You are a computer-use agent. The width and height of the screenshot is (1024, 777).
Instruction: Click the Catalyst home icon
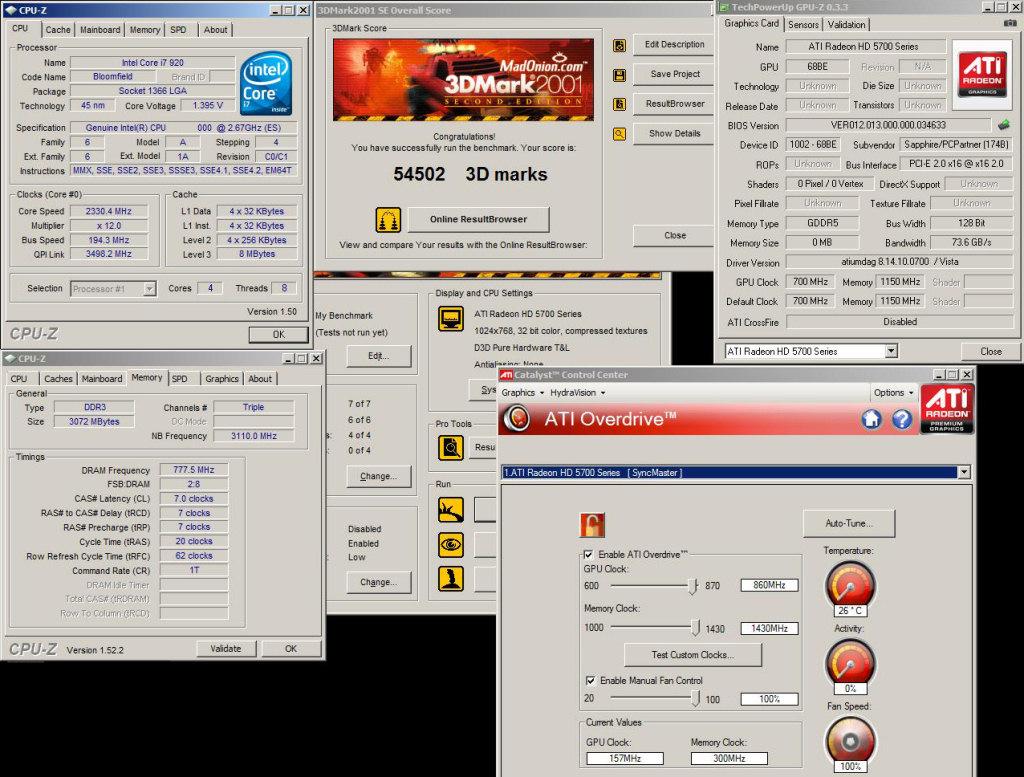[x=871, y=419]
